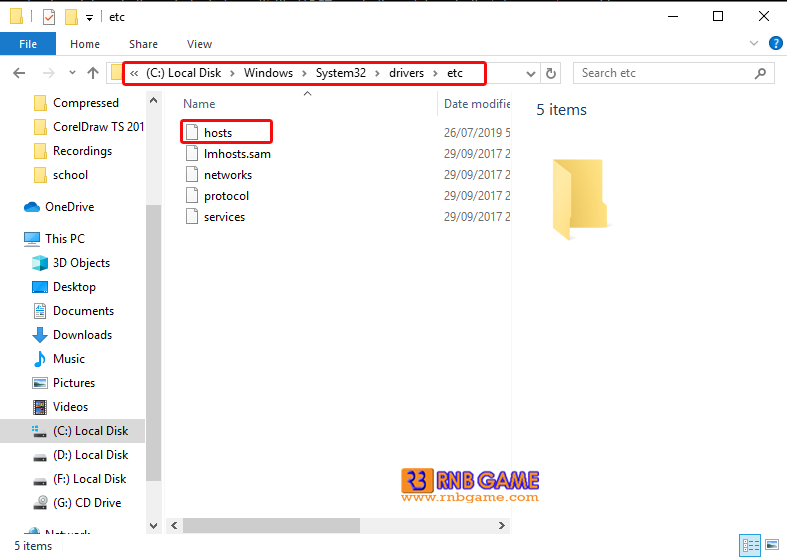Screen dimensions: 787x557
Task: Switch to the View ribbon tab
Action: click(199, 44)
